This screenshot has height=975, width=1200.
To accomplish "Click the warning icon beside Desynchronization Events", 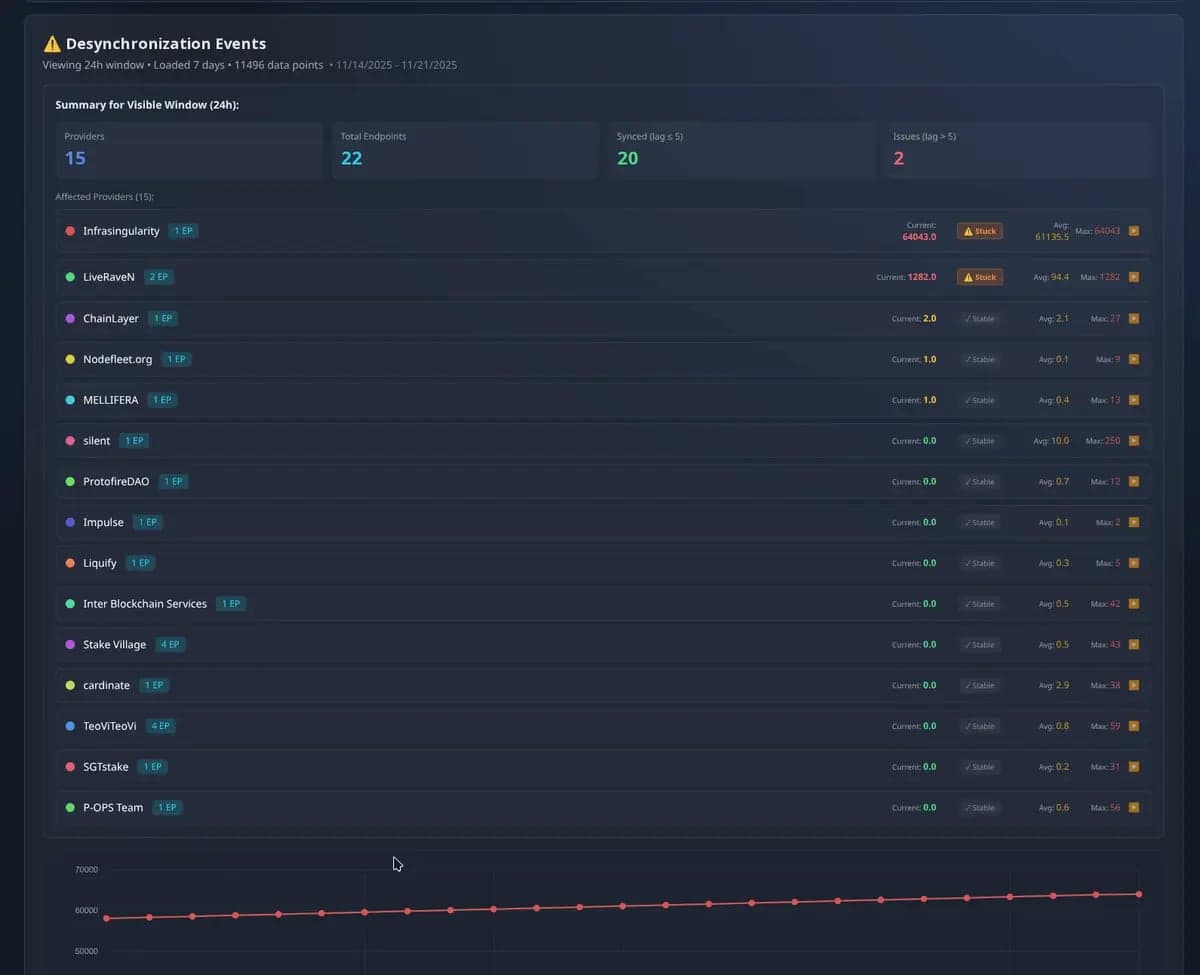I will [52, 44].
